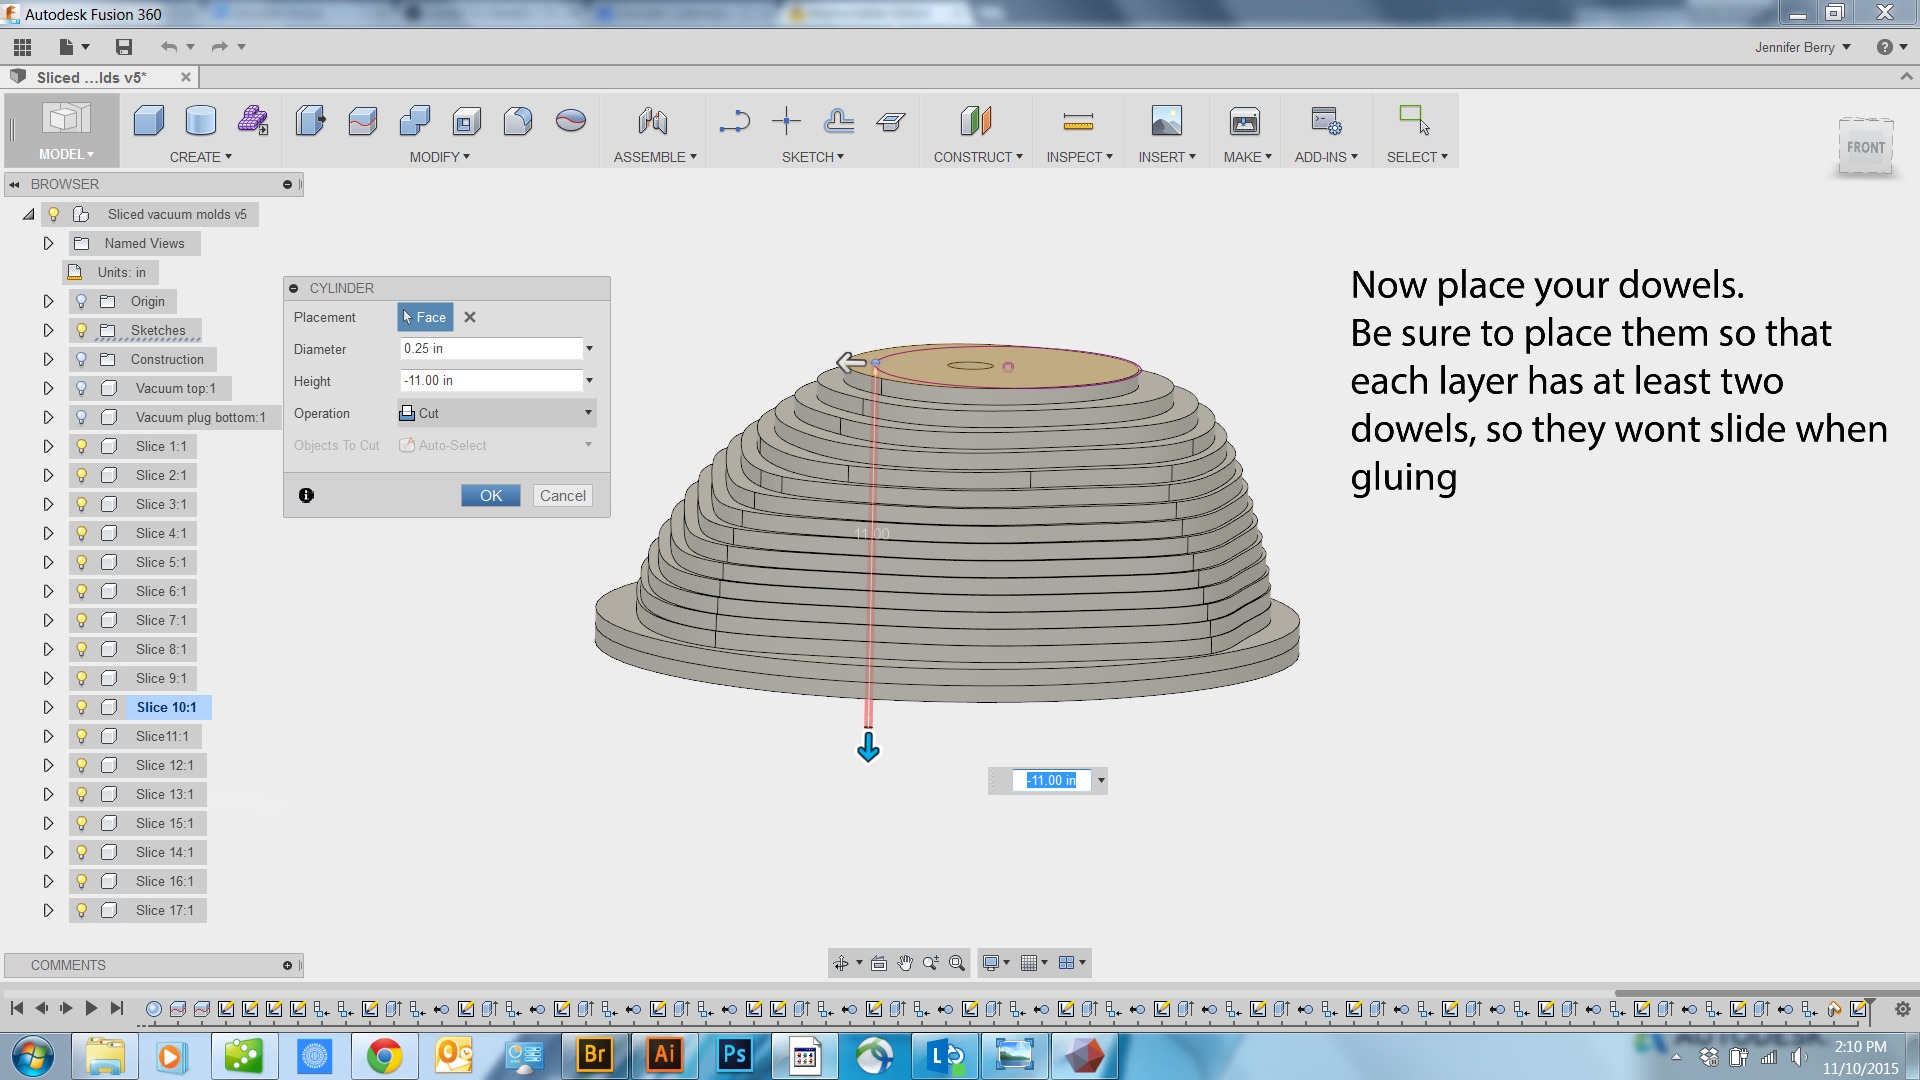
Task: Select the Cylinder create tool icon
Action: coord(201,121)
